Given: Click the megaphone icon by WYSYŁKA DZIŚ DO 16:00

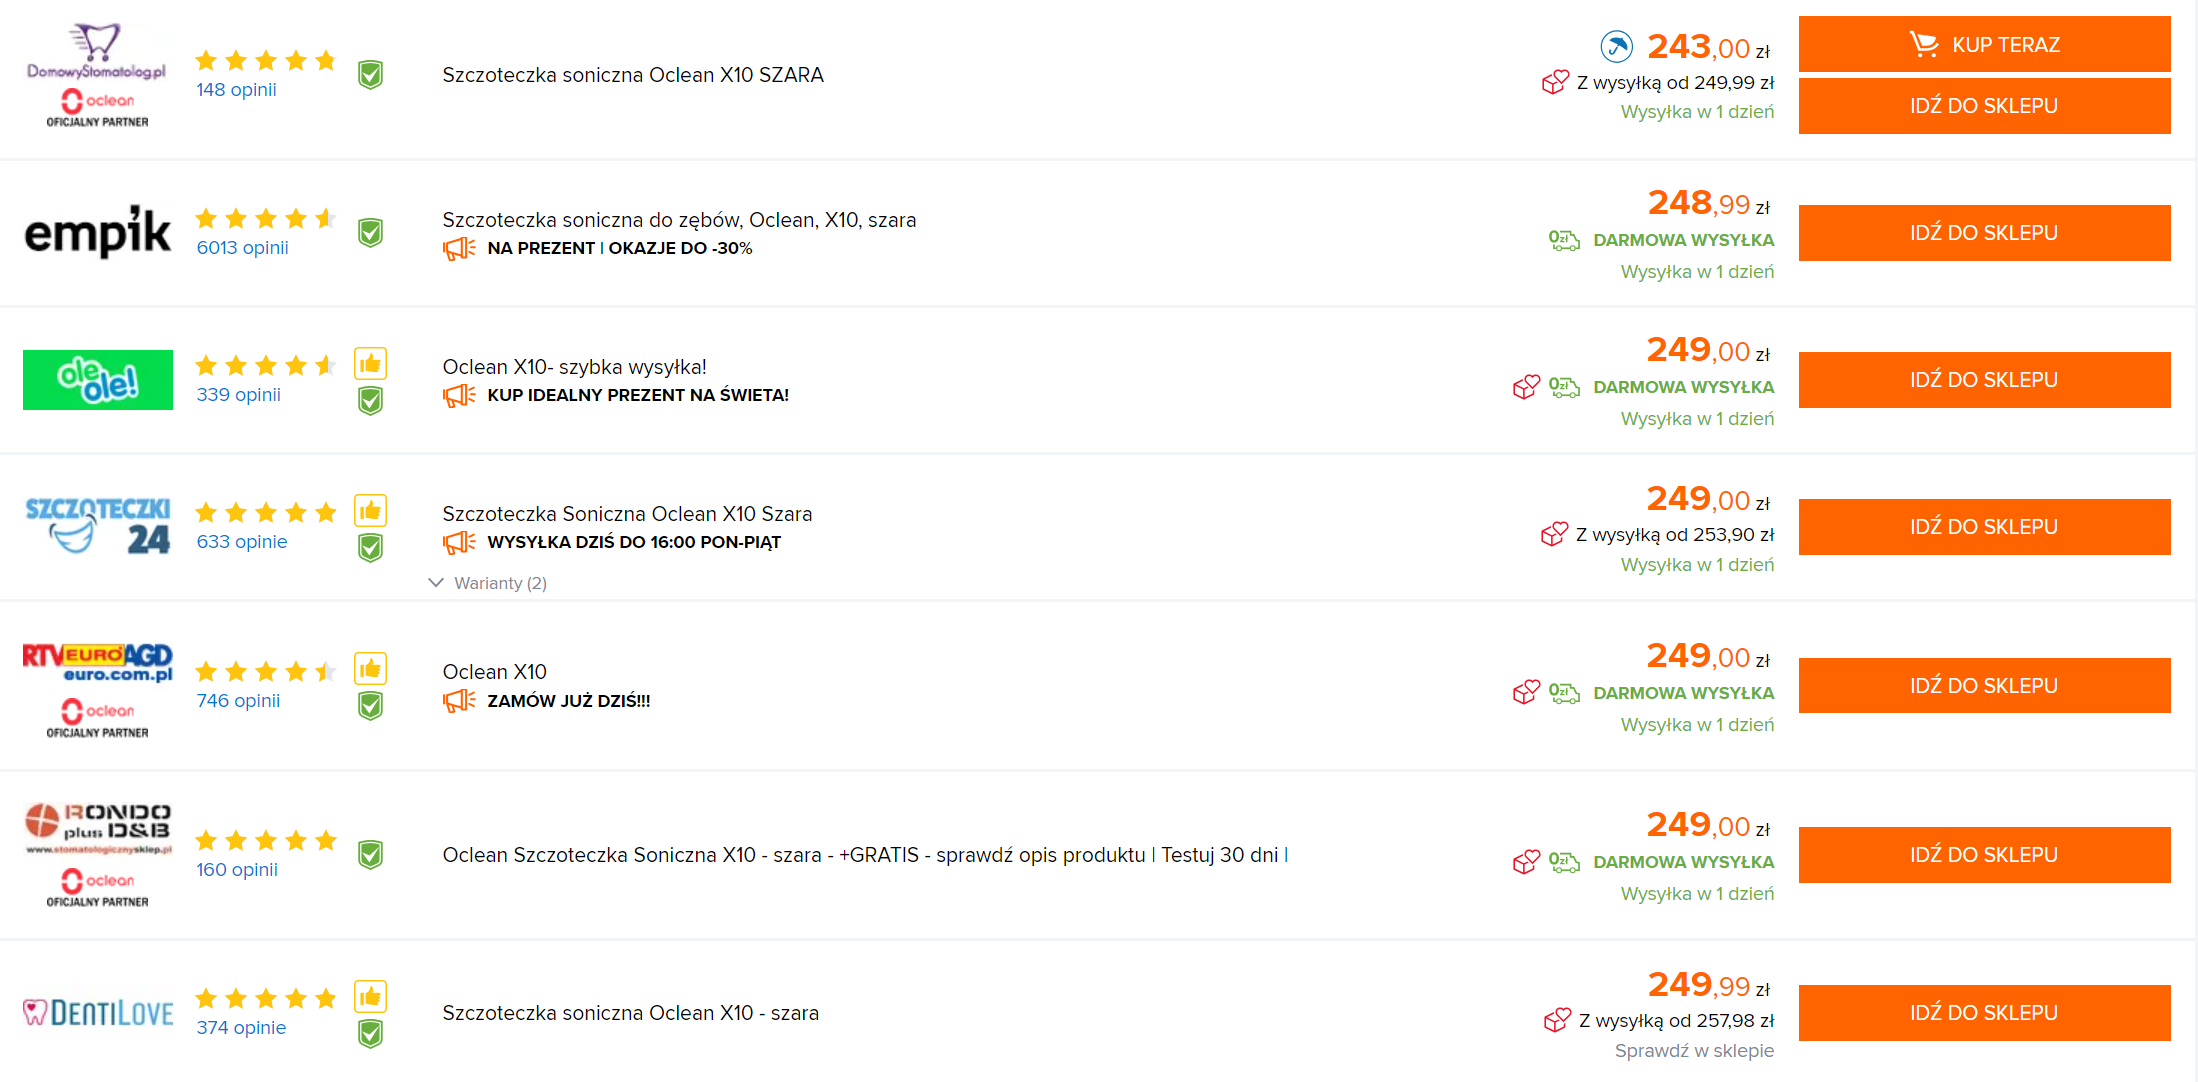Looking at the screenshot, I should click(459, 543).
